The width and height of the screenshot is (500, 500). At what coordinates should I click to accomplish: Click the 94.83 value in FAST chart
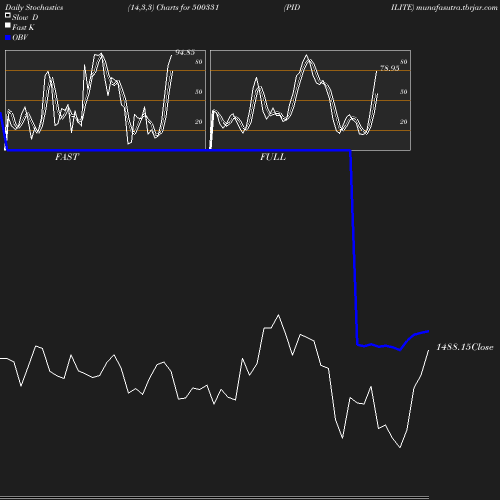tap(185, 52)
